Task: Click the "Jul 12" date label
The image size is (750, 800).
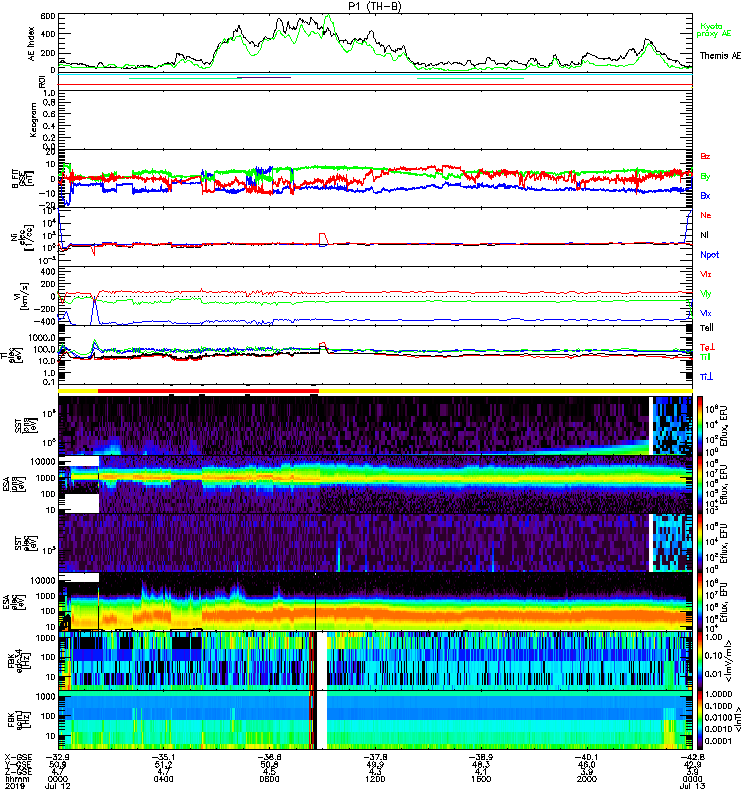Action: [x=58, y=786]
